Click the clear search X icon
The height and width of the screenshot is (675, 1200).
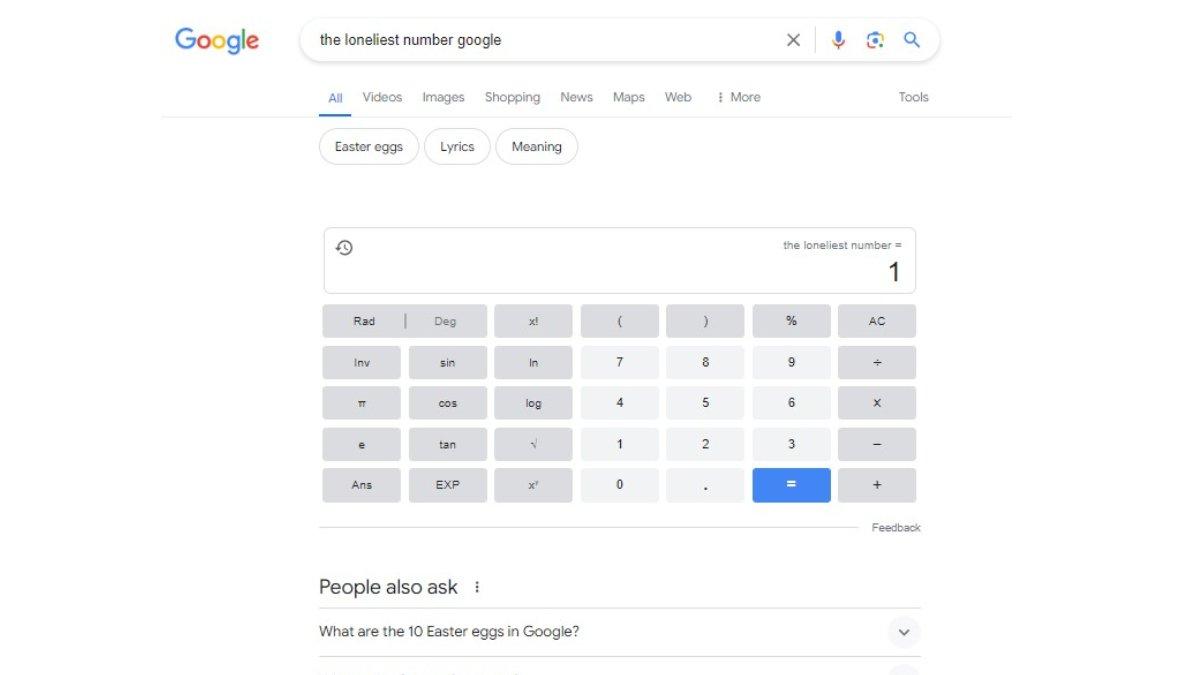793,40
